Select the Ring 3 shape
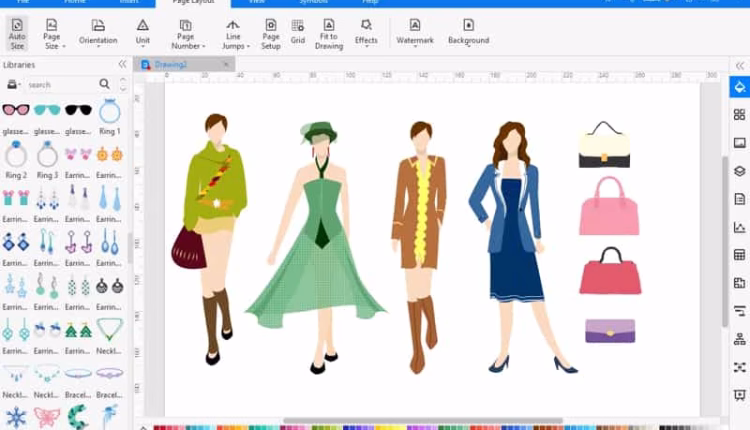The height and width of the screenshot is (430, 750). (47, 154)
